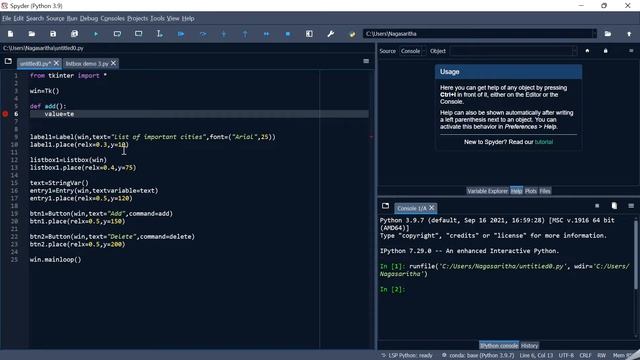Run current cell toolbar icon
The image size is (640, 360).
pos(117,34)
